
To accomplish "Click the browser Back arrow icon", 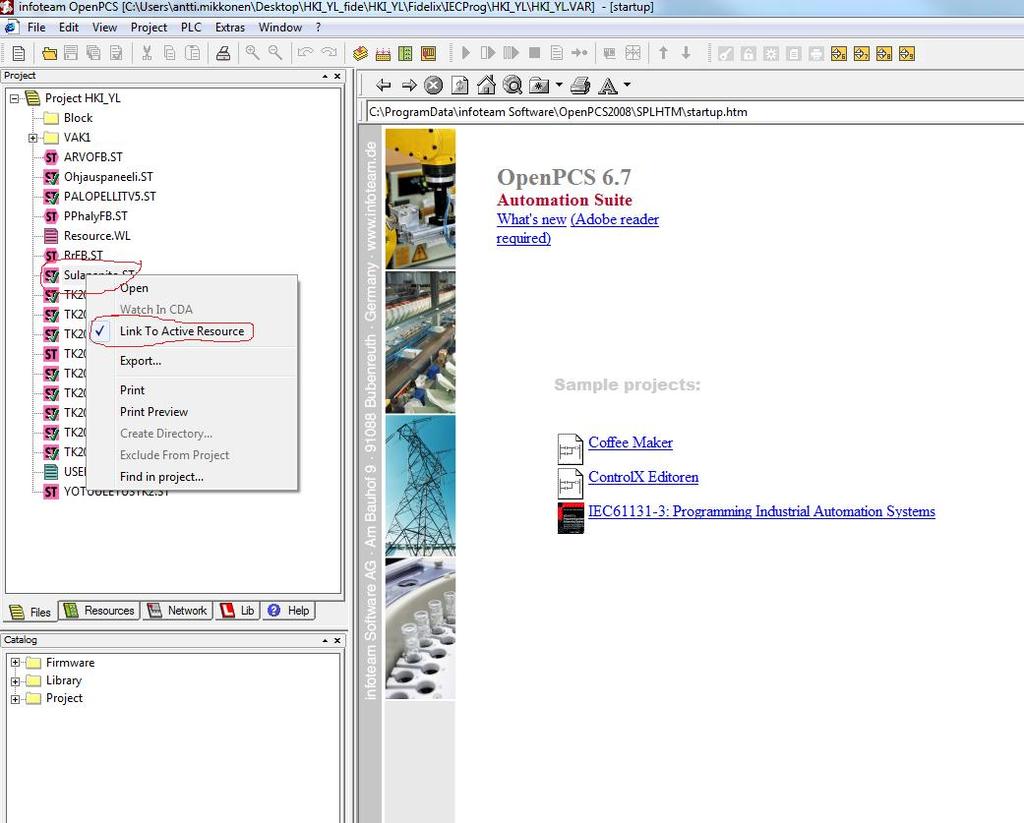I will 383,85.
